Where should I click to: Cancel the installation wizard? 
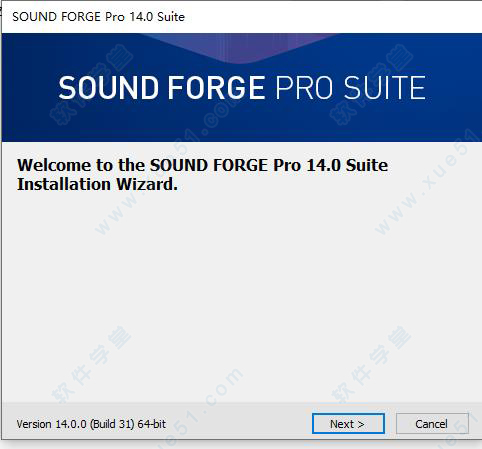pyautogui.click(x=432, y=424)
